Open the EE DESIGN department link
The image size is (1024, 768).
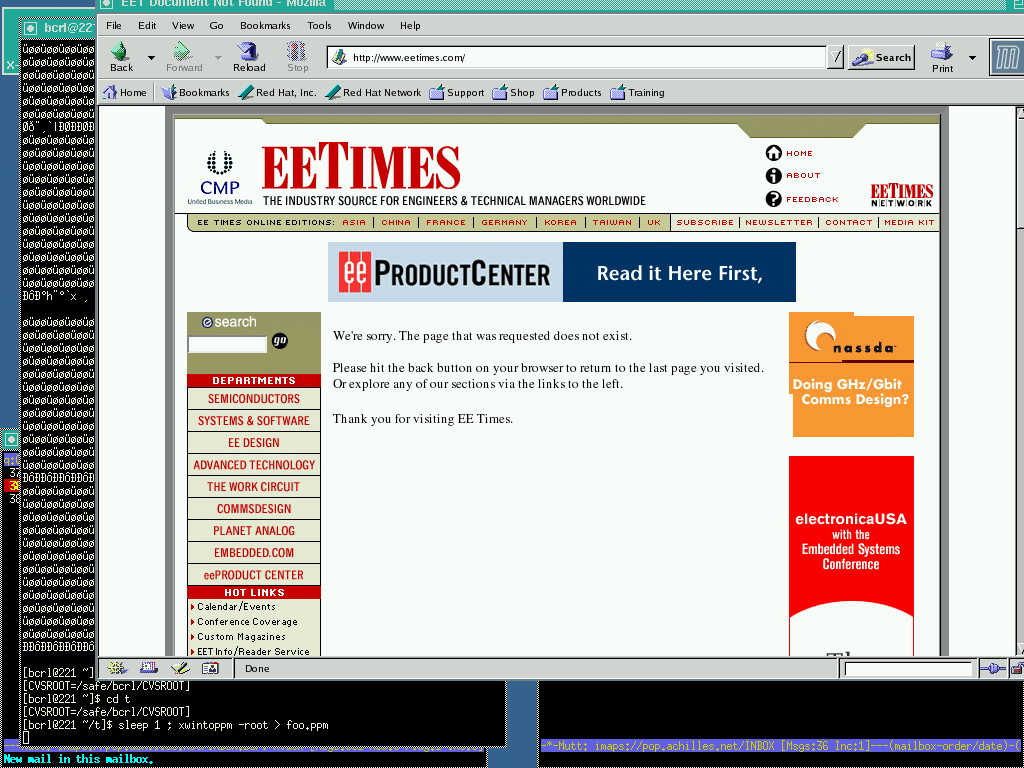tap(254, 443)
